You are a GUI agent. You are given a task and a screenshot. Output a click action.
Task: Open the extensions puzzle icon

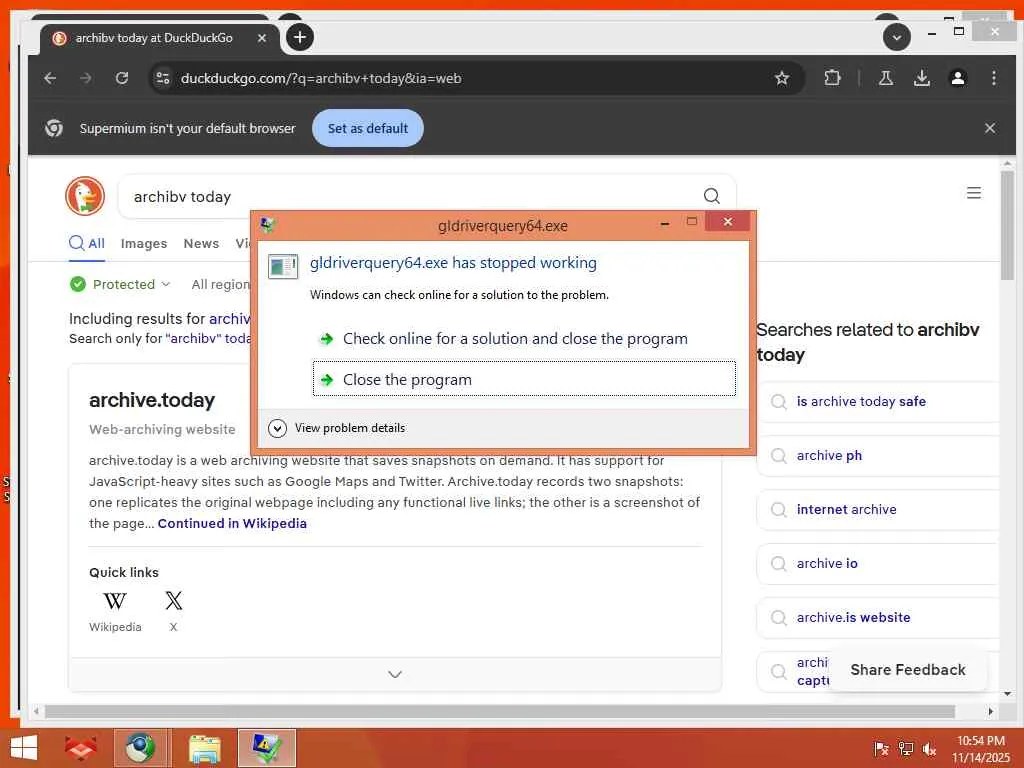click(832, 78)
